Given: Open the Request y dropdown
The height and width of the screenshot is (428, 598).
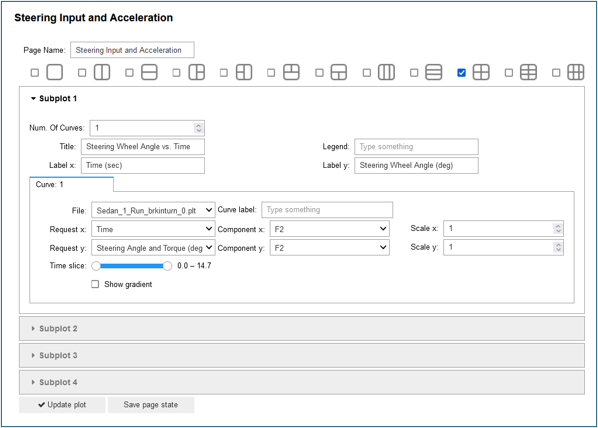Looking at the screenshot, I should tap(153, 248).
